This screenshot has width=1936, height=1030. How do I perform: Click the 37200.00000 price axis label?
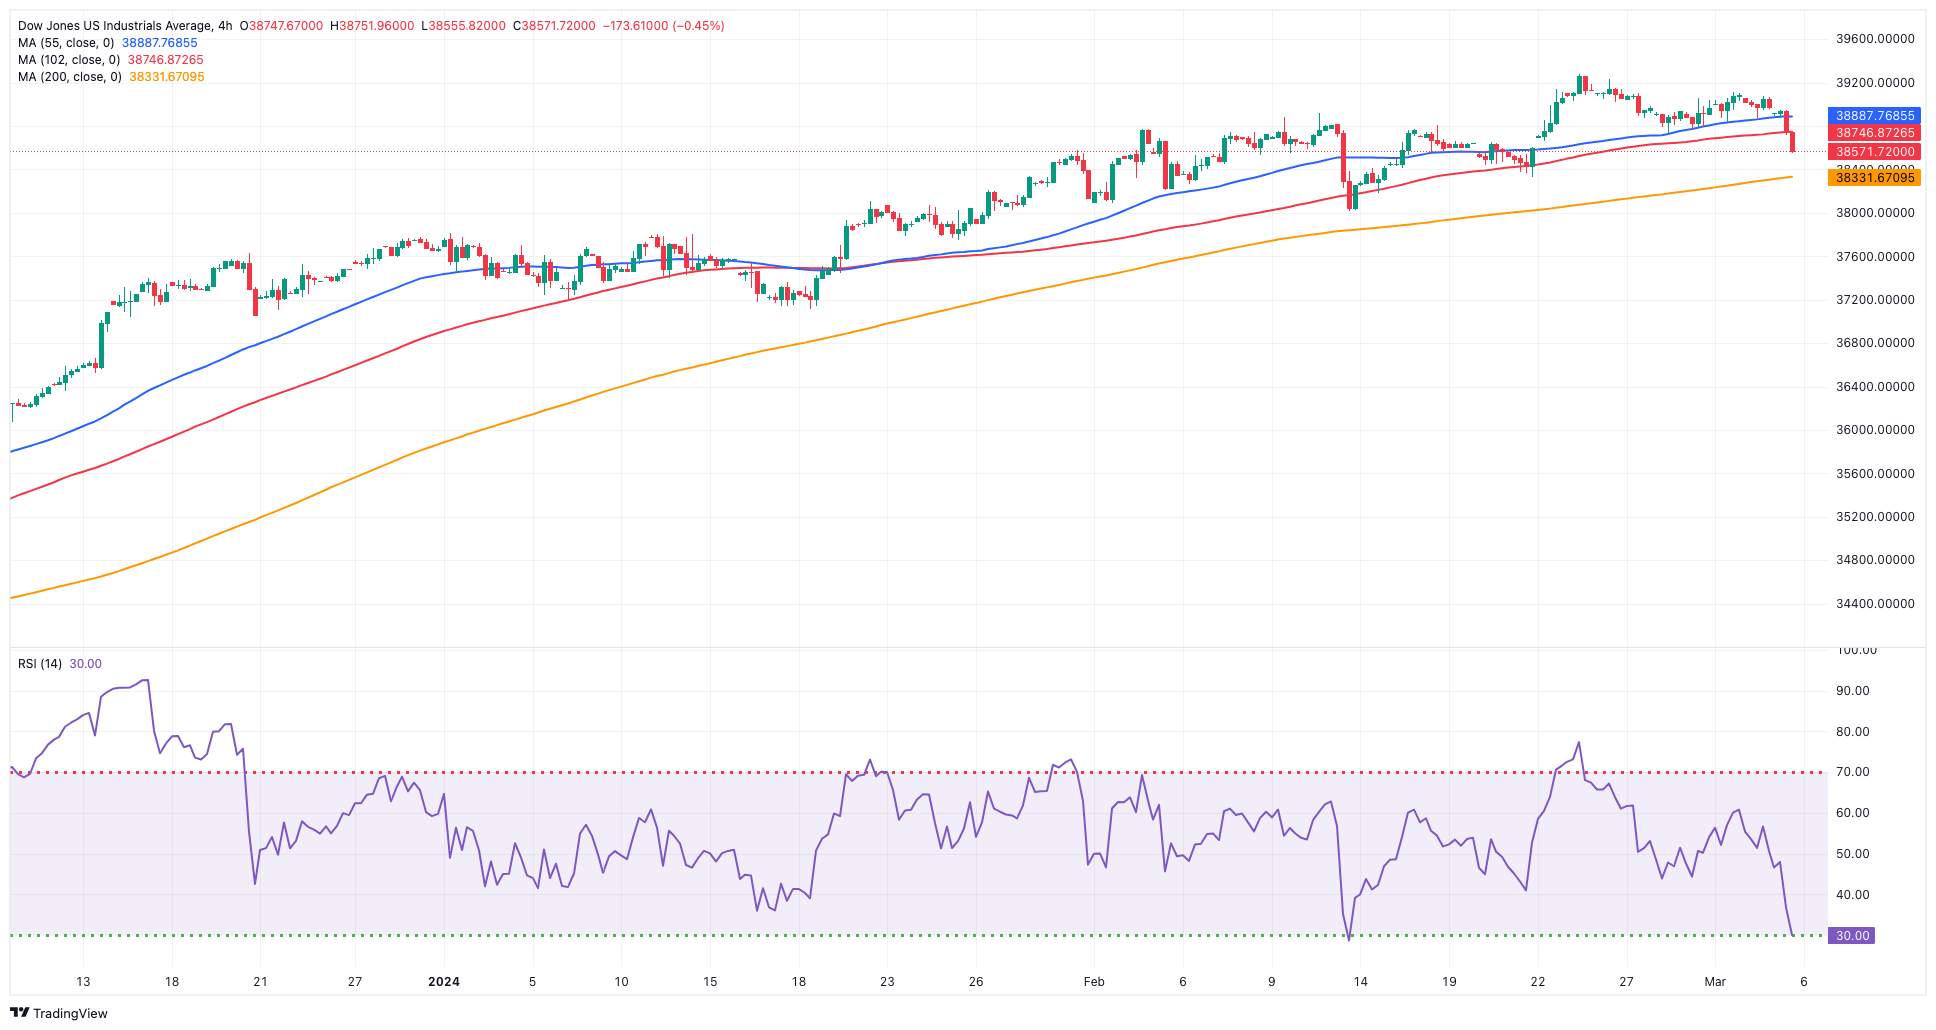(1875, 300)
